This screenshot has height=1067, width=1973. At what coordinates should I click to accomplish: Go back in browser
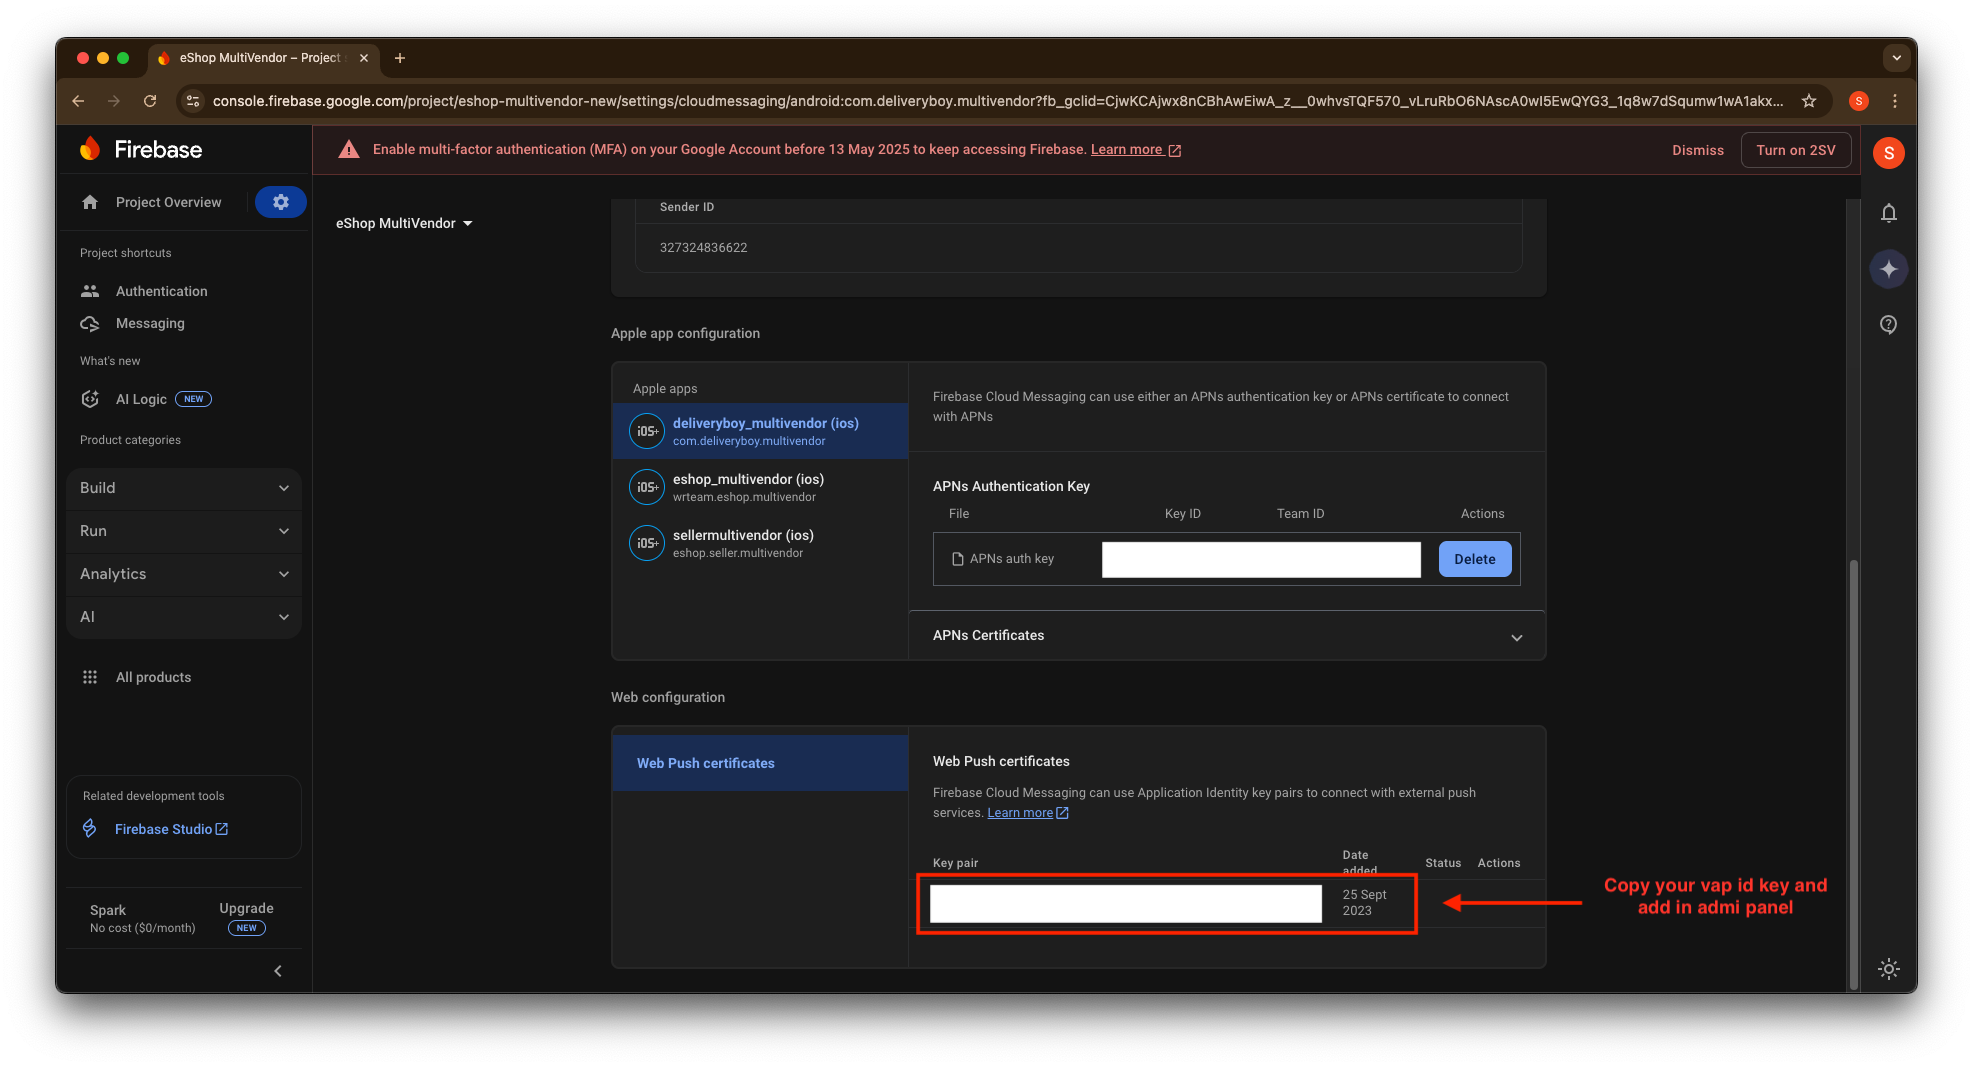pos(78,101)
